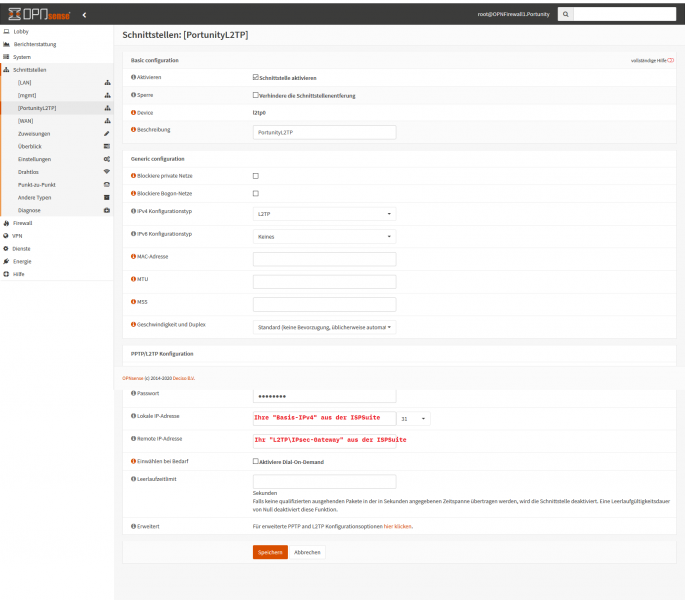Open Firewall menu in sidebar
The height and width of the screenshot is (600, 685).
tap(24, 223)
